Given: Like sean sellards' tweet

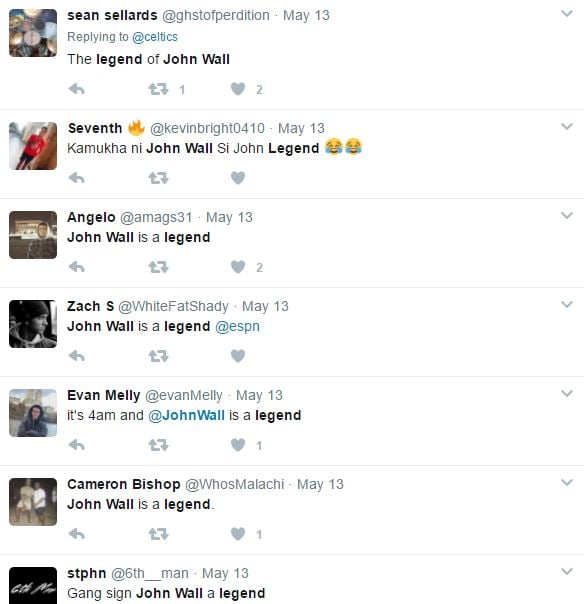Looking at the screenshot, I should coord(238,89).
